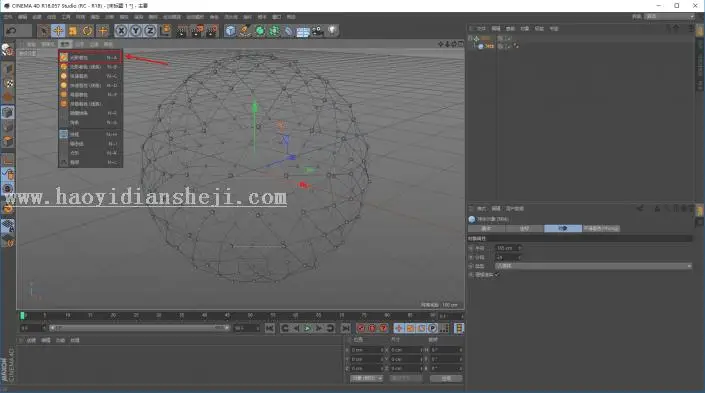Open the coordinate mode dropdown under Position

point(366,379)
